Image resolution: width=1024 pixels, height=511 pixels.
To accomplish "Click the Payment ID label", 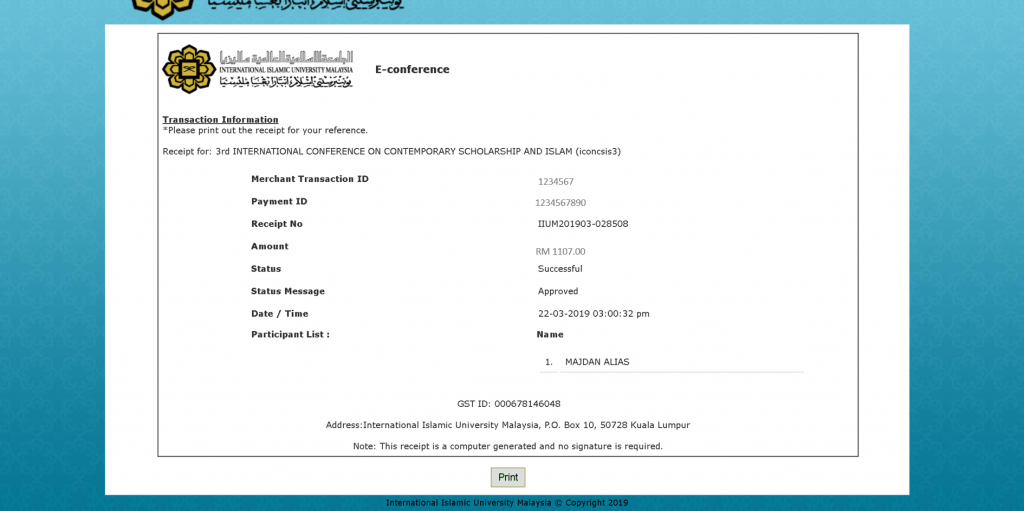I will (279, 201).
